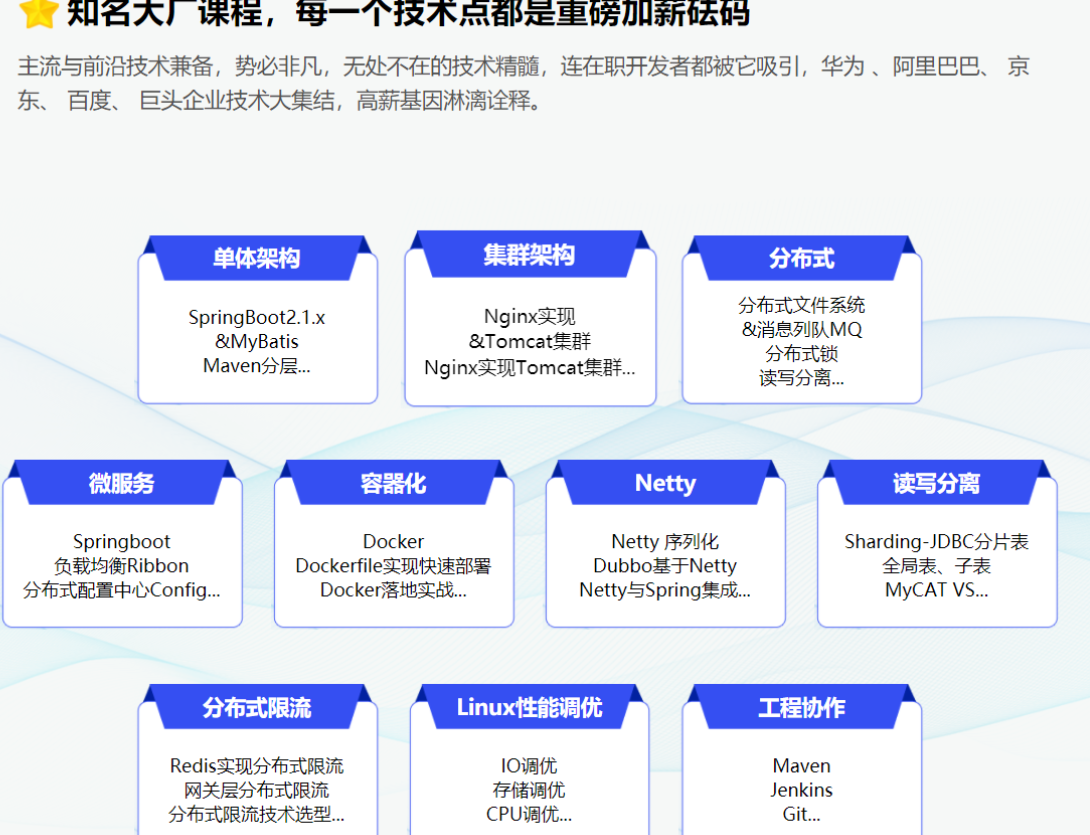The height and width of the screenshot is (835, 1090).
Task: Click Redis实现分布式限流 text
Action: pyautogui.click(x=257, y=766)
